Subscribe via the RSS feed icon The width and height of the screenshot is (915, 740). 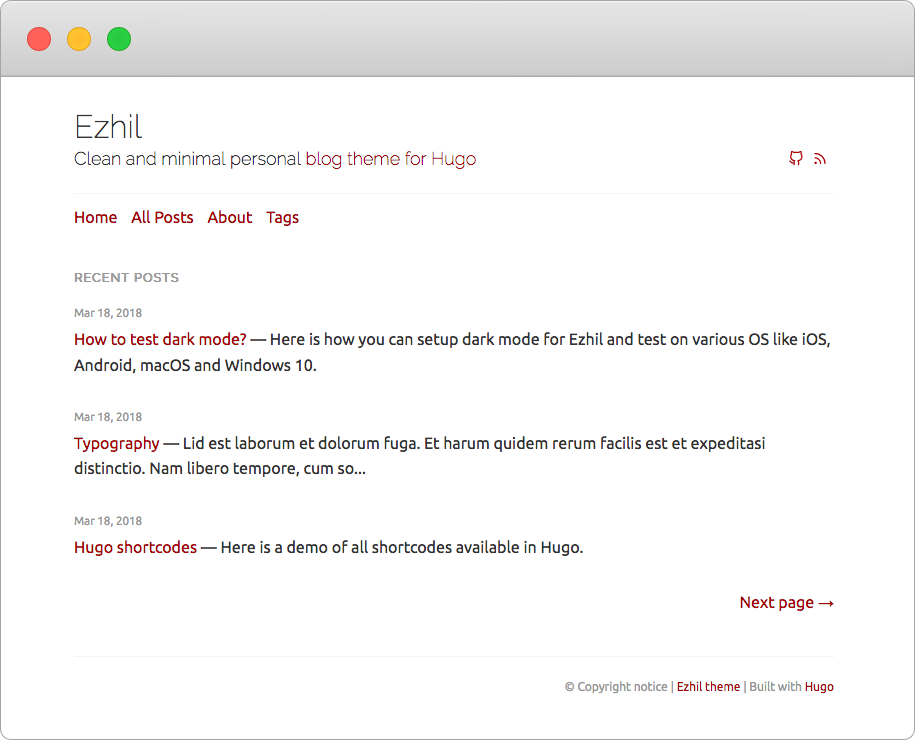(x=820, y=159)
